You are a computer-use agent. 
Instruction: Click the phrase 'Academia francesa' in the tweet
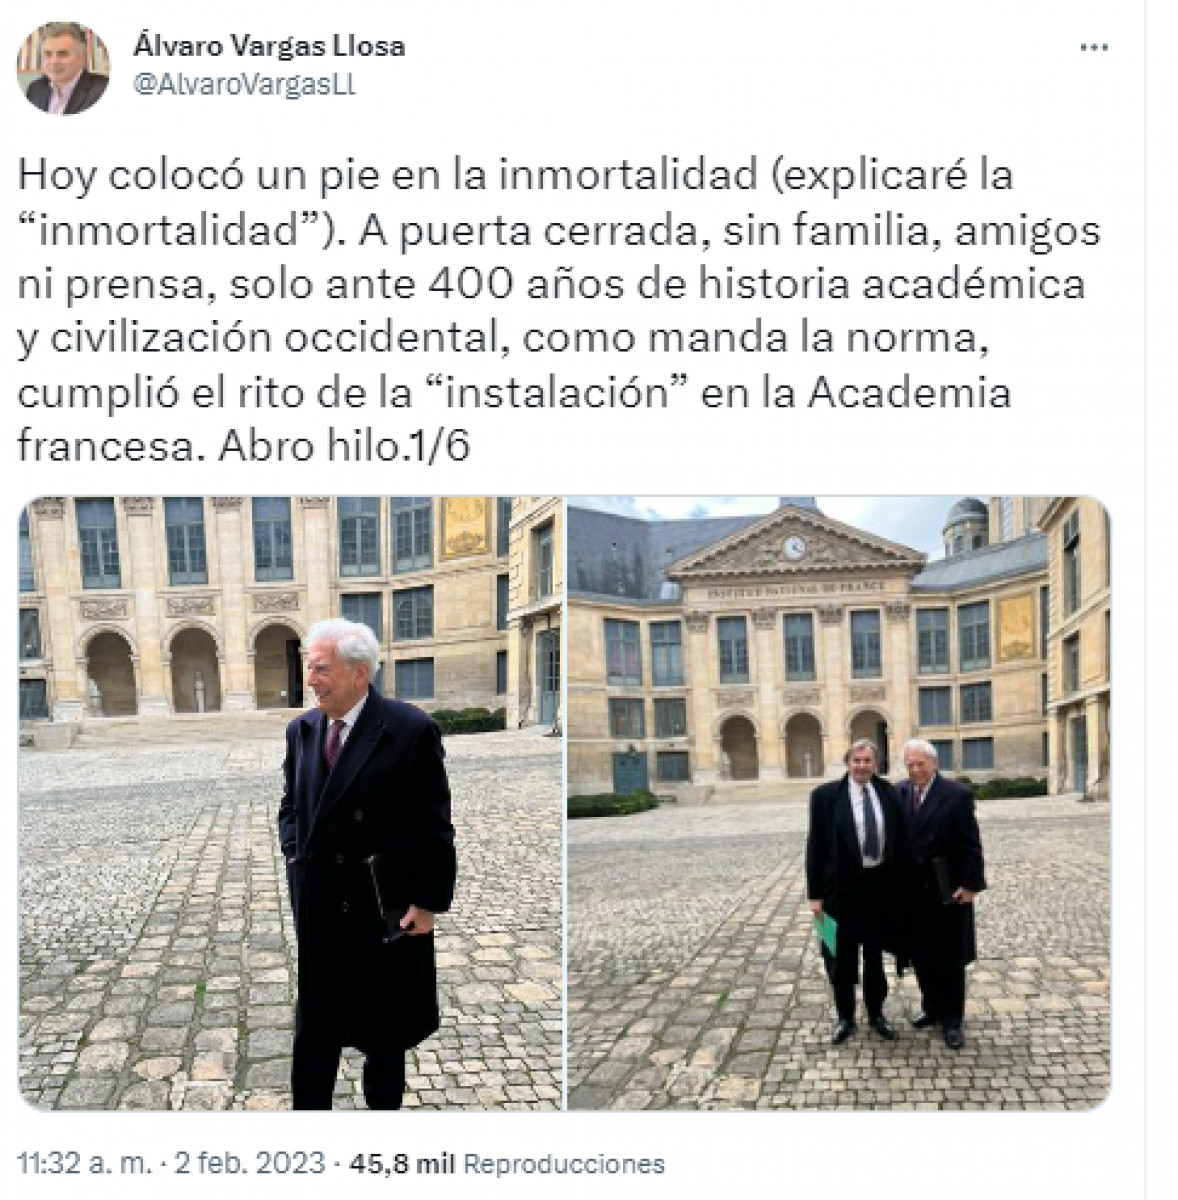[x=514, y=419]
